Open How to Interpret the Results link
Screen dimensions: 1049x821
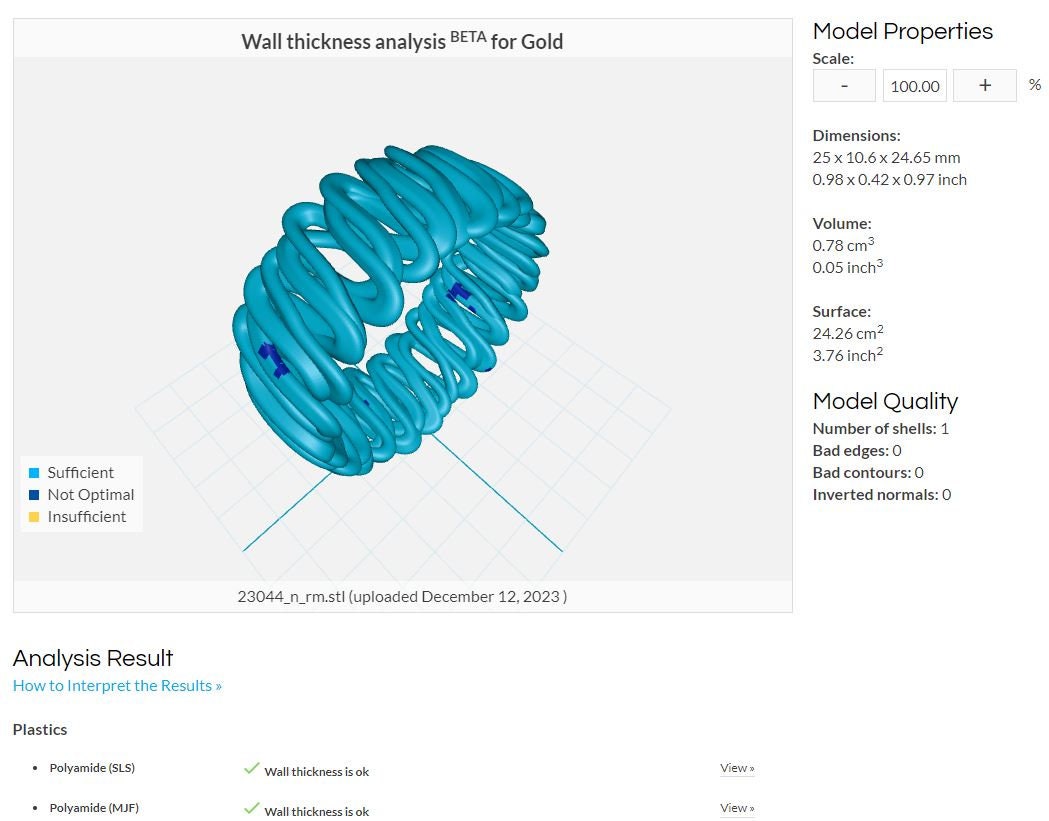pos(117,685)
